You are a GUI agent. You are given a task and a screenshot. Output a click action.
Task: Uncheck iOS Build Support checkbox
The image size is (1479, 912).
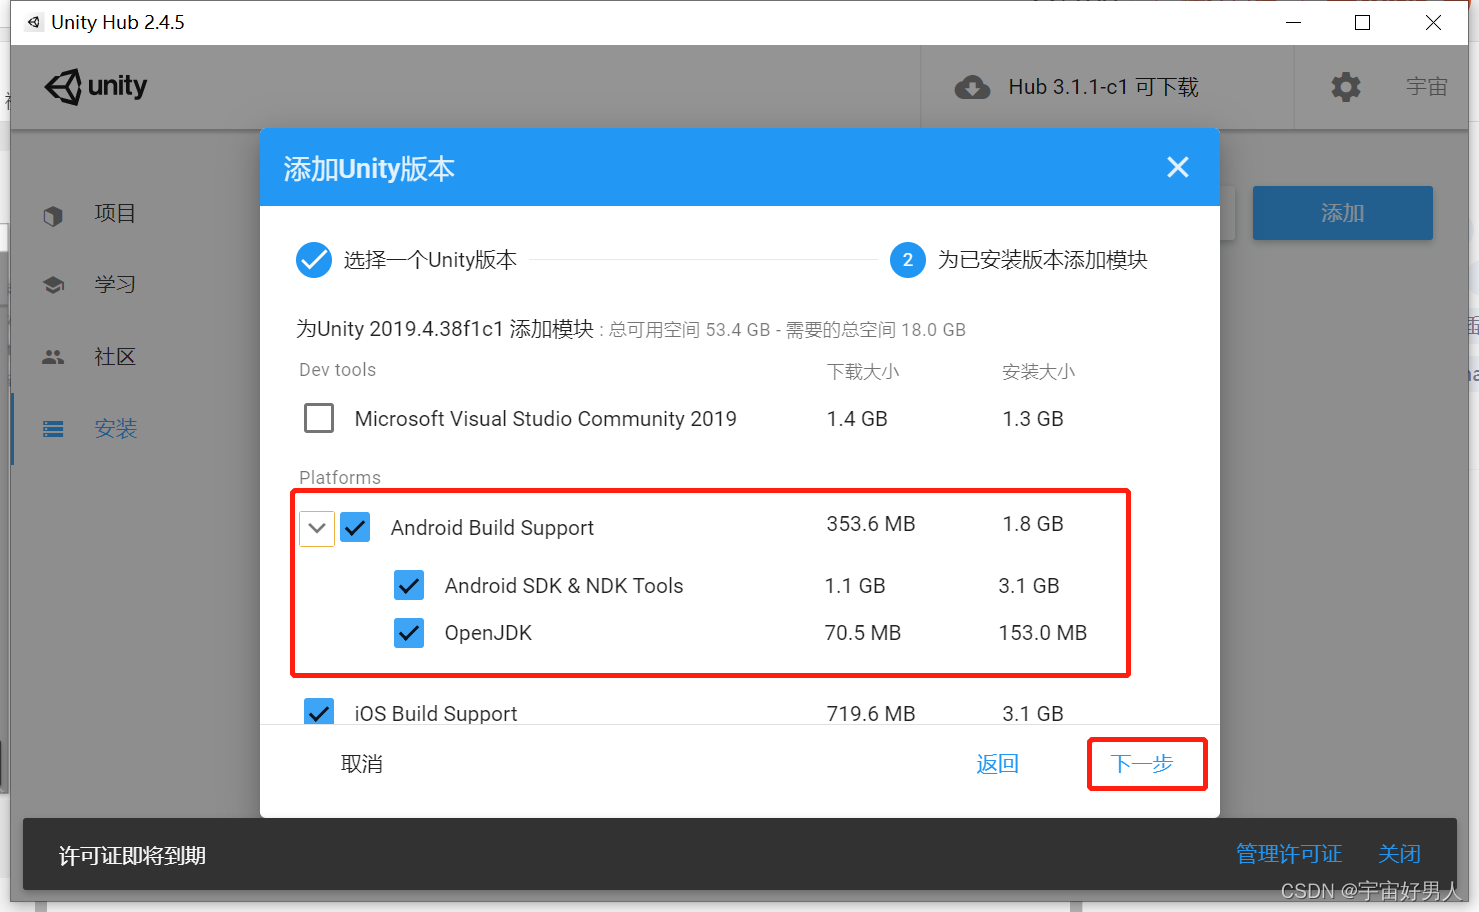[x=319, y=712]
